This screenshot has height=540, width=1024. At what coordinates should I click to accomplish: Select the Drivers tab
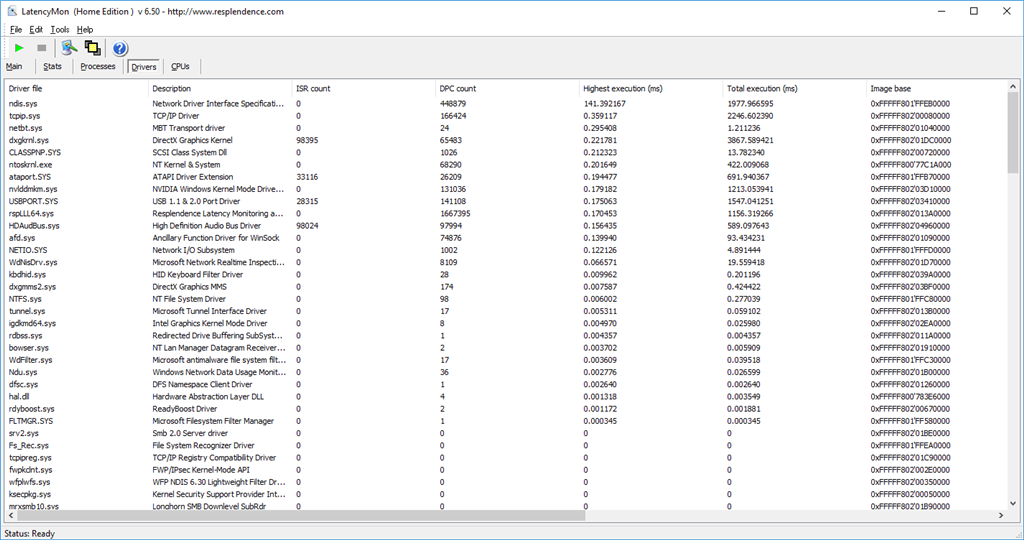click(x=143, y=67)
